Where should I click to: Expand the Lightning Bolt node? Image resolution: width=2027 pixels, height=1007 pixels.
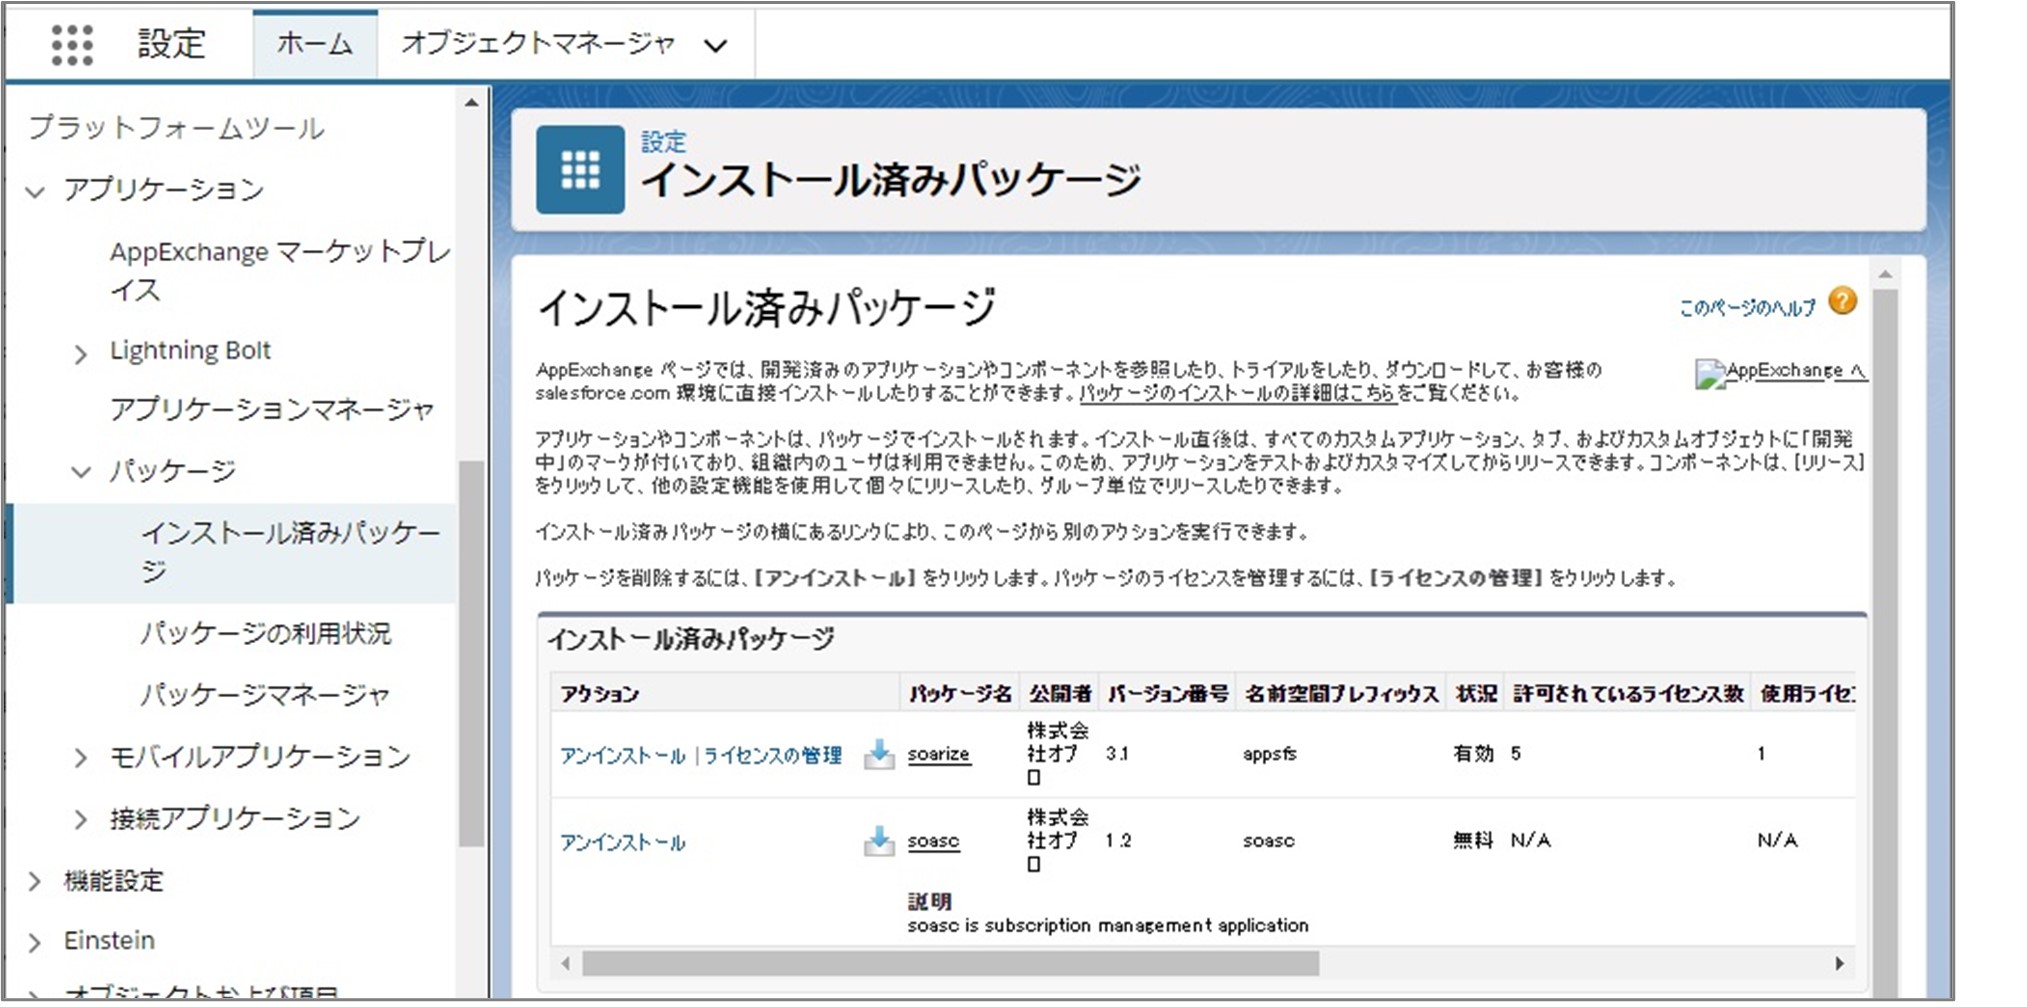[81, 353]
